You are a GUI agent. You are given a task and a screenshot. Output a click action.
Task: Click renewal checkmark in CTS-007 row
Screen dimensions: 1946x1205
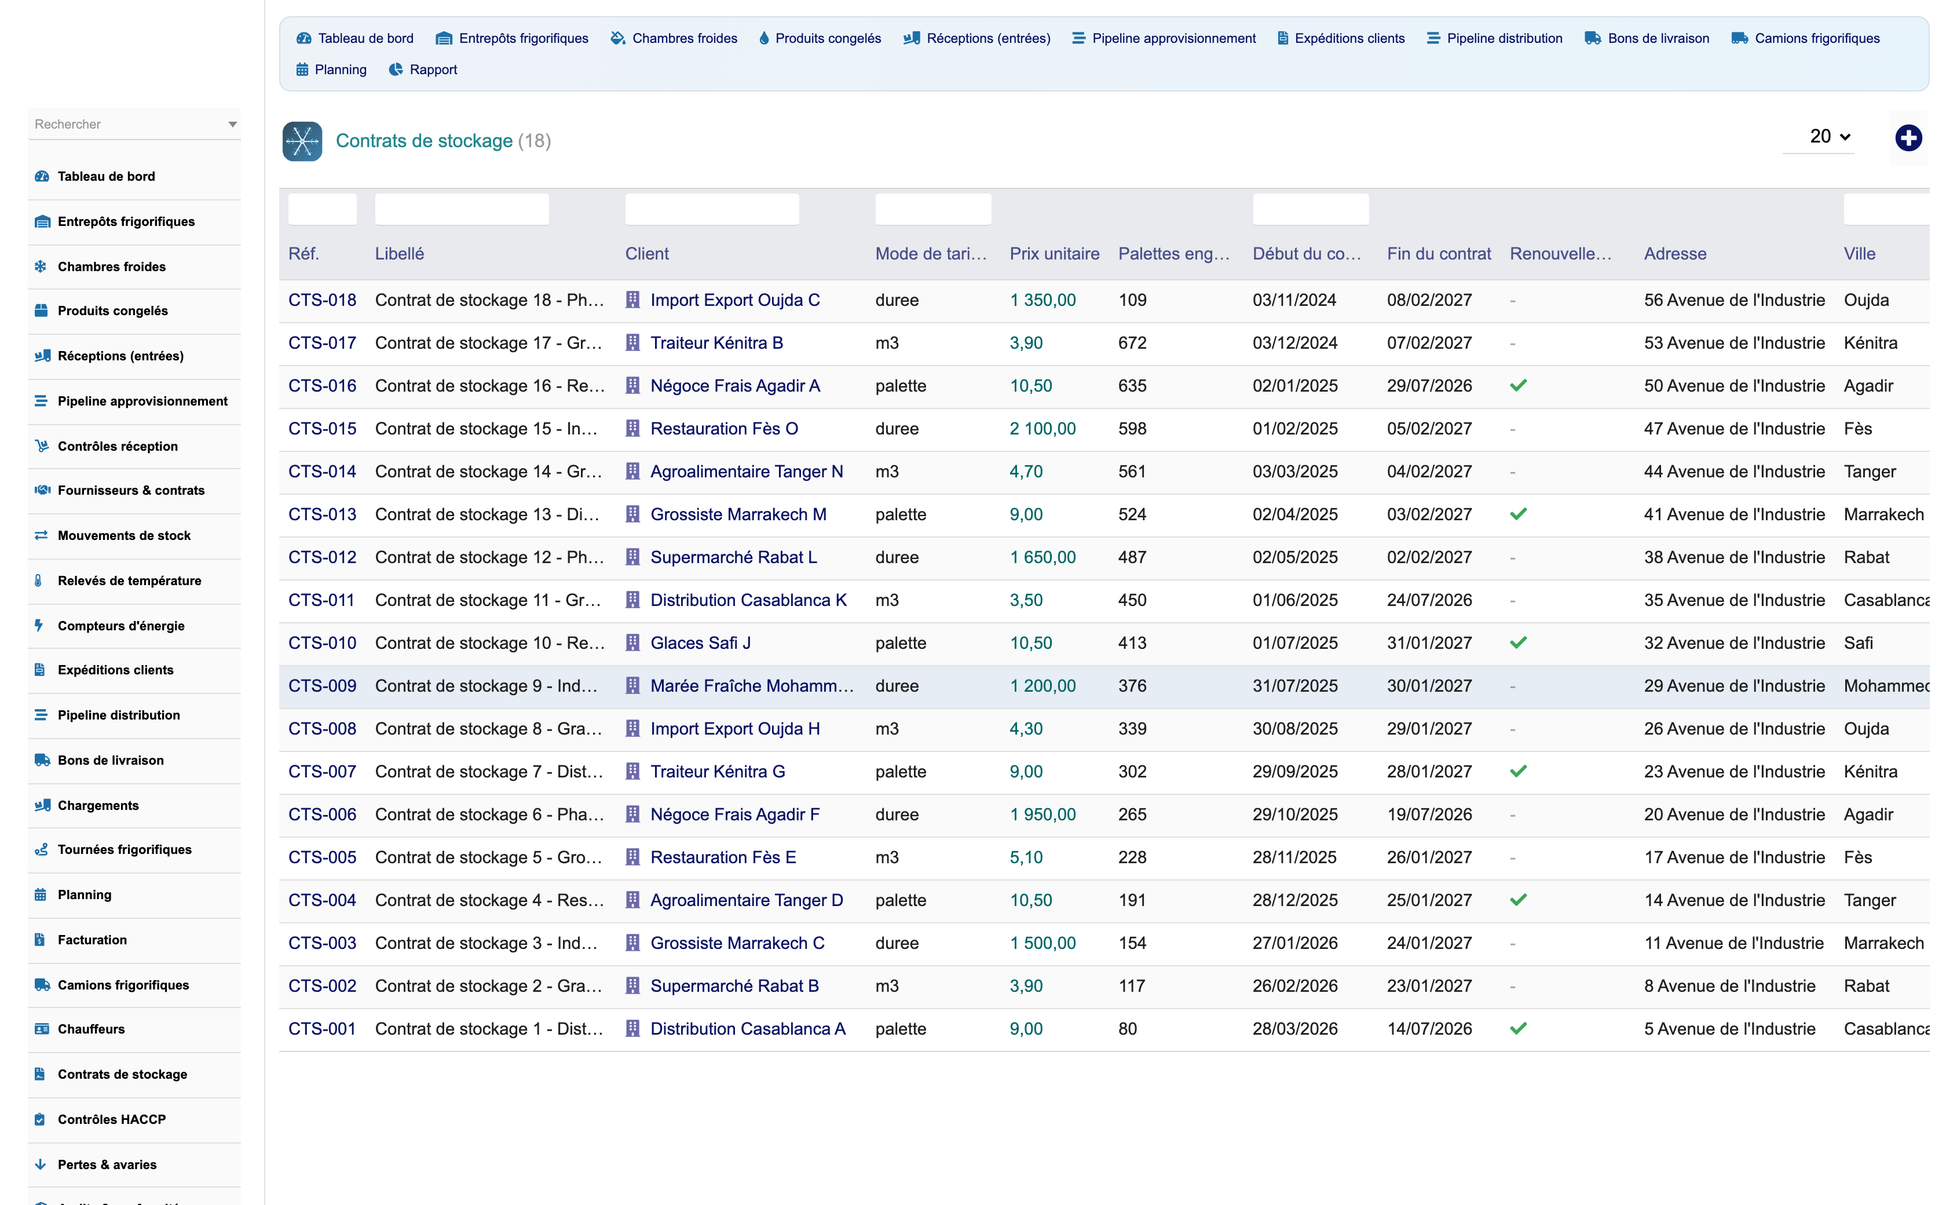point(1518,771)
